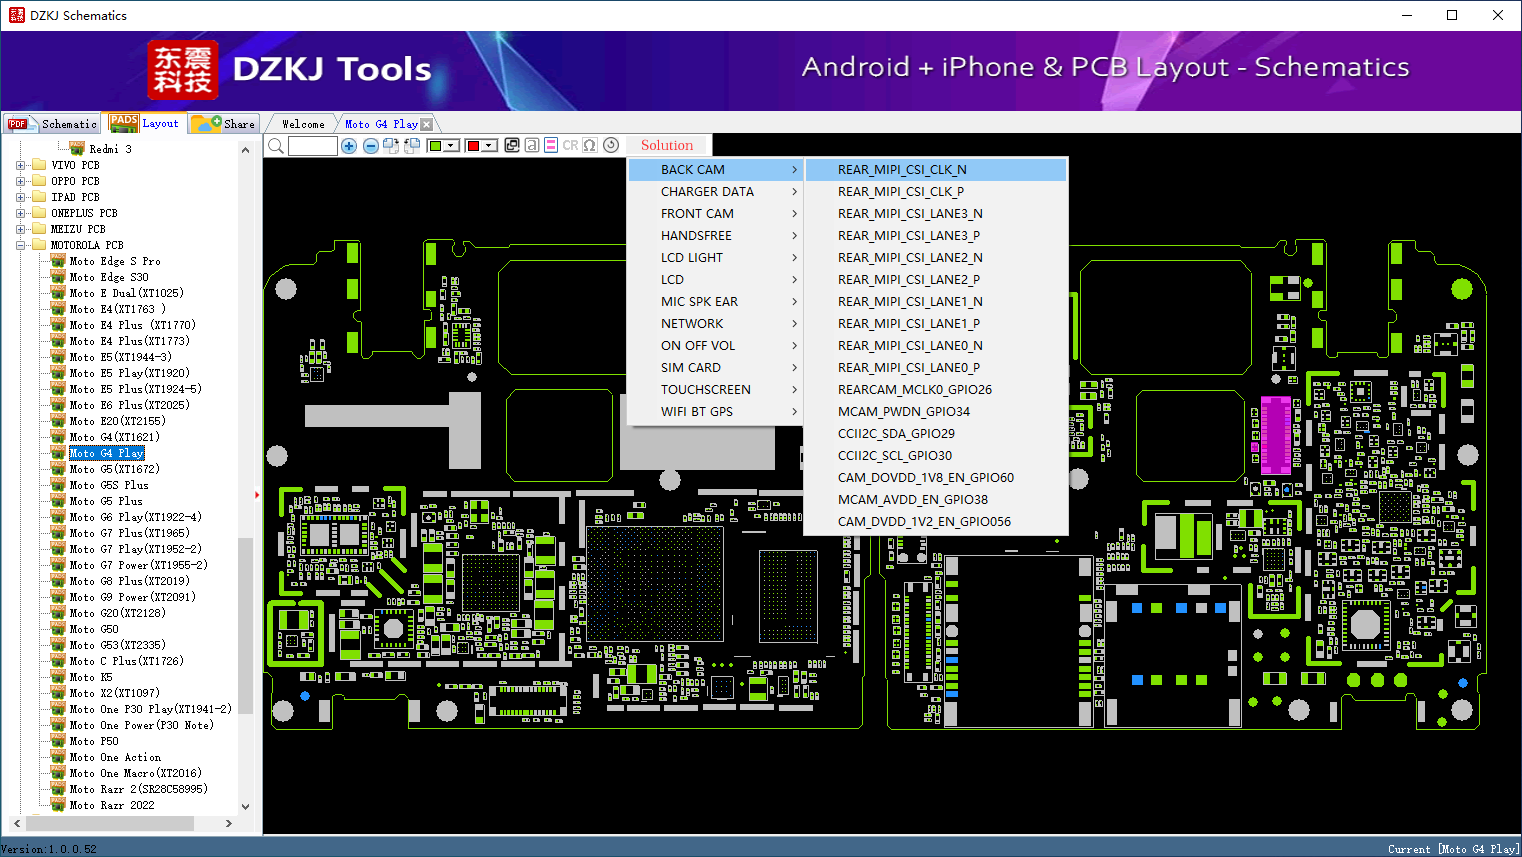This screenshot has height=857, width=1522.
Task: Click the circular reset view icon
Action: point(611,146)
